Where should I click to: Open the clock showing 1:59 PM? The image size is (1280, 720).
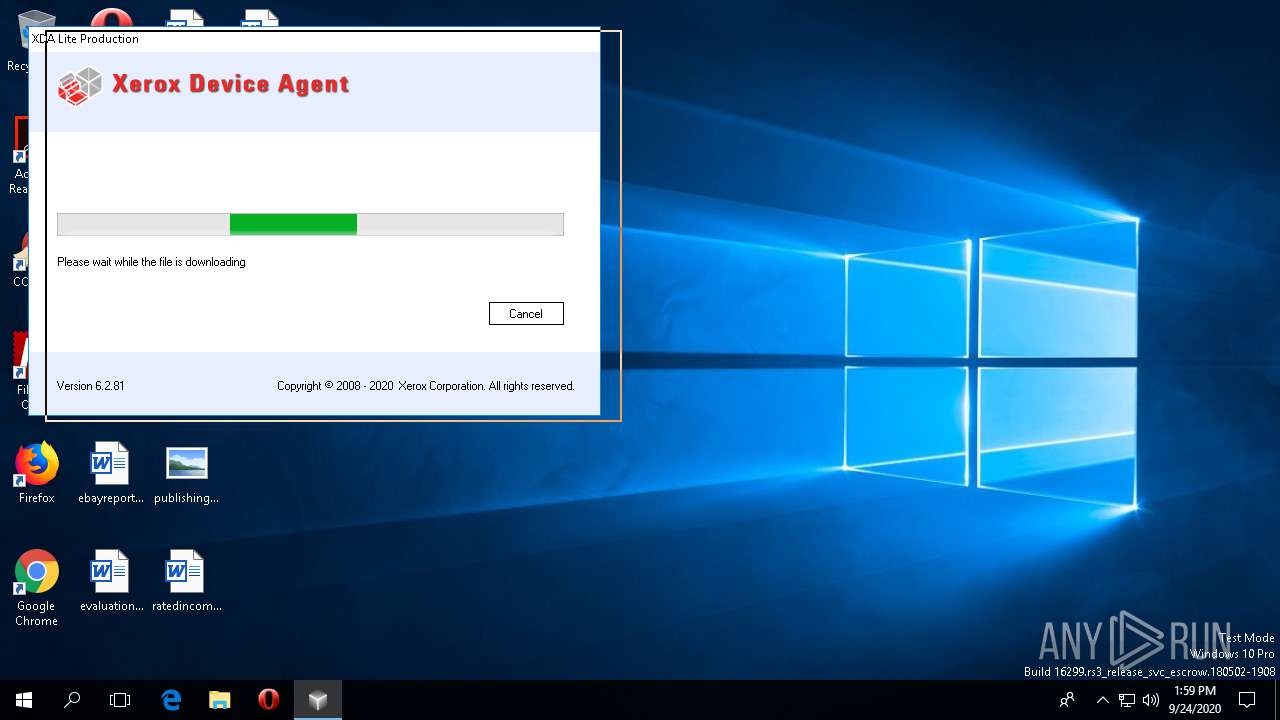(x=1195, y=700)
